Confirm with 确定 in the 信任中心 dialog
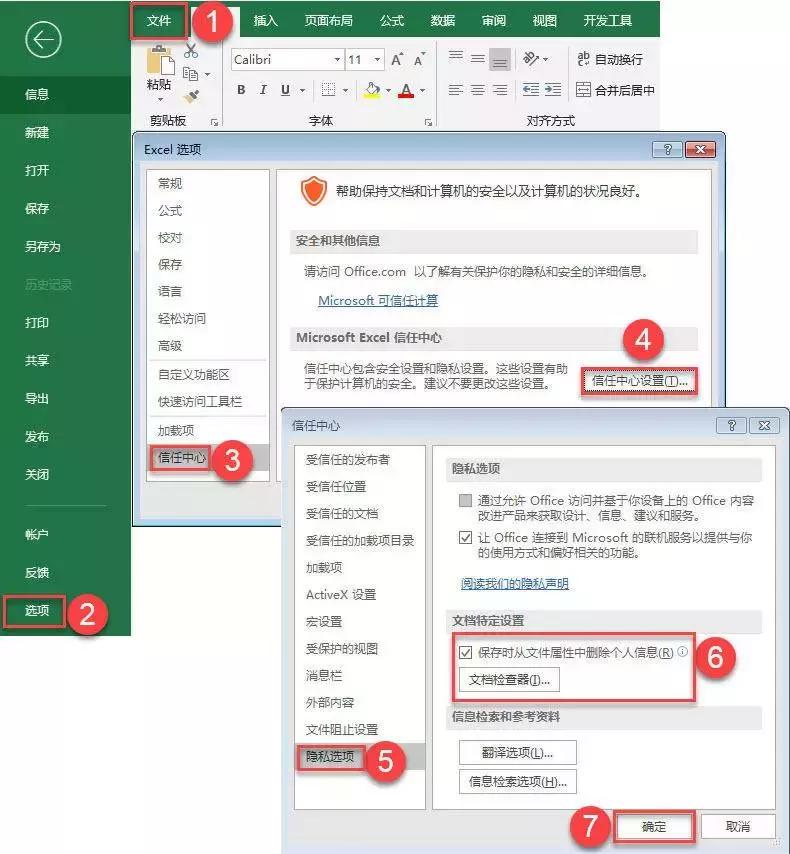790x854 pixels. [654, 827]
